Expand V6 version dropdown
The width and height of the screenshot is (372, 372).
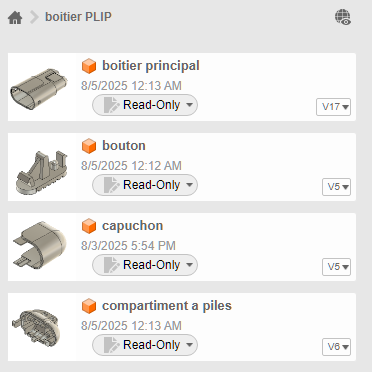point(336,347)
